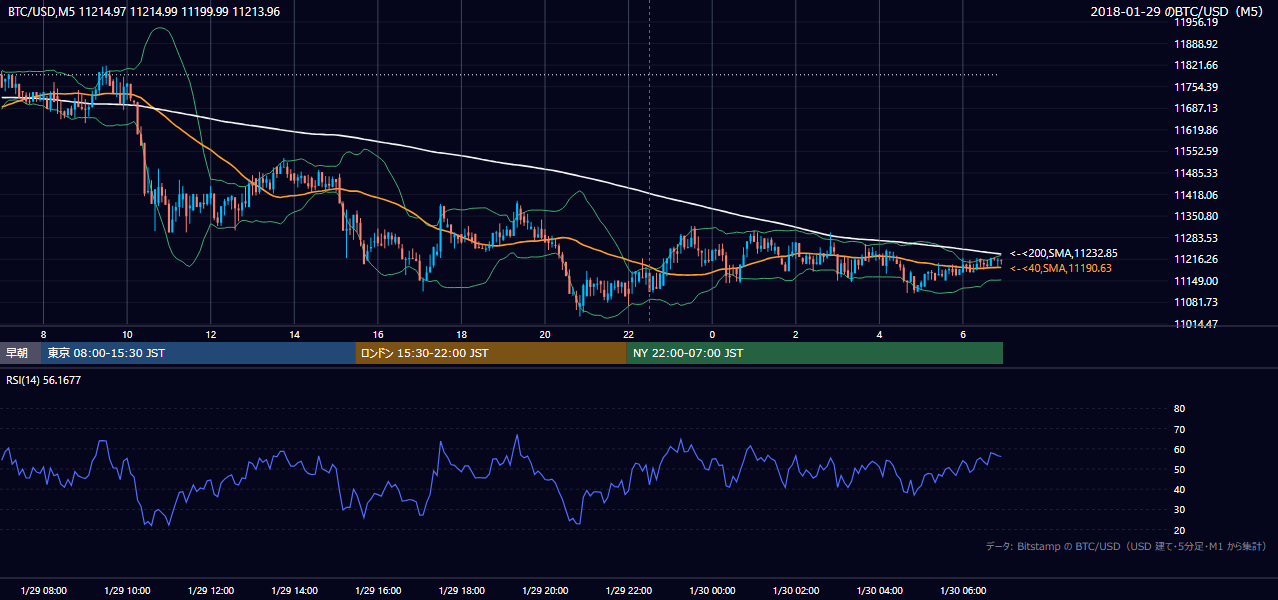Click price axis value 11081.73

[x=1196, y=302]
